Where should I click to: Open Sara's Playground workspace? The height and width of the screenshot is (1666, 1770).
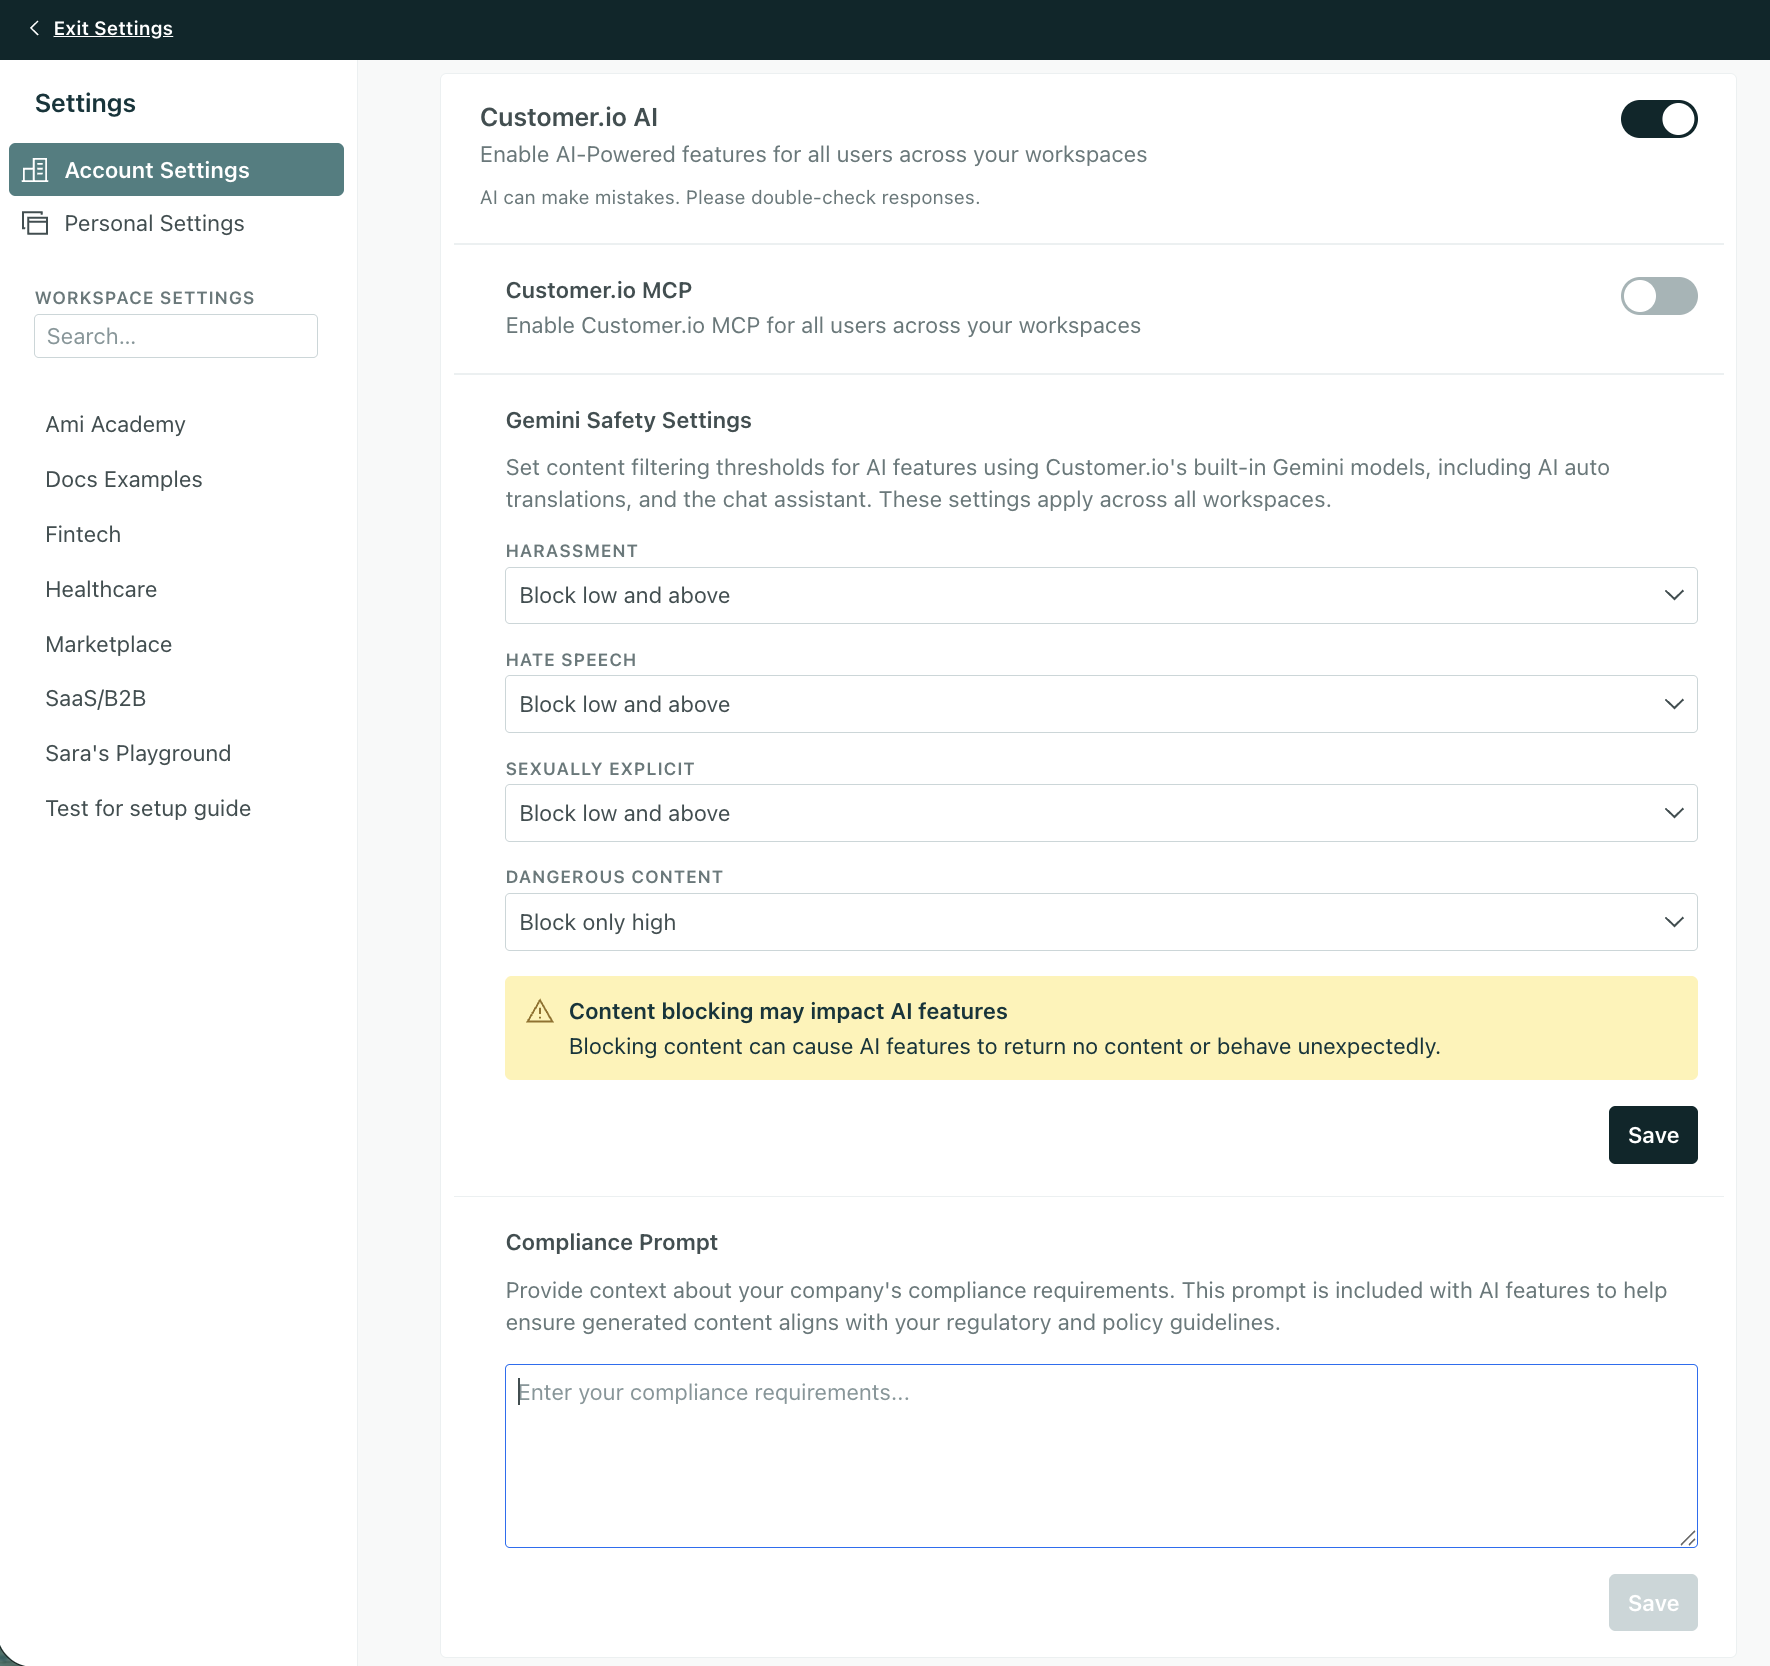click(138, 753)
